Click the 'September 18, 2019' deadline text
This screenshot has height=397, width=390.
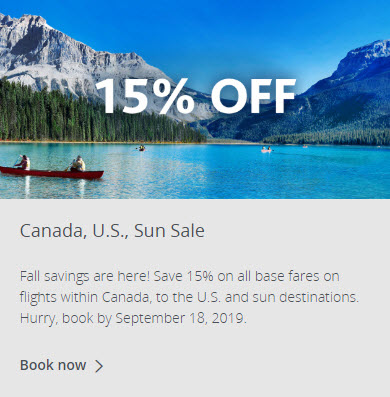click(181, 319)
